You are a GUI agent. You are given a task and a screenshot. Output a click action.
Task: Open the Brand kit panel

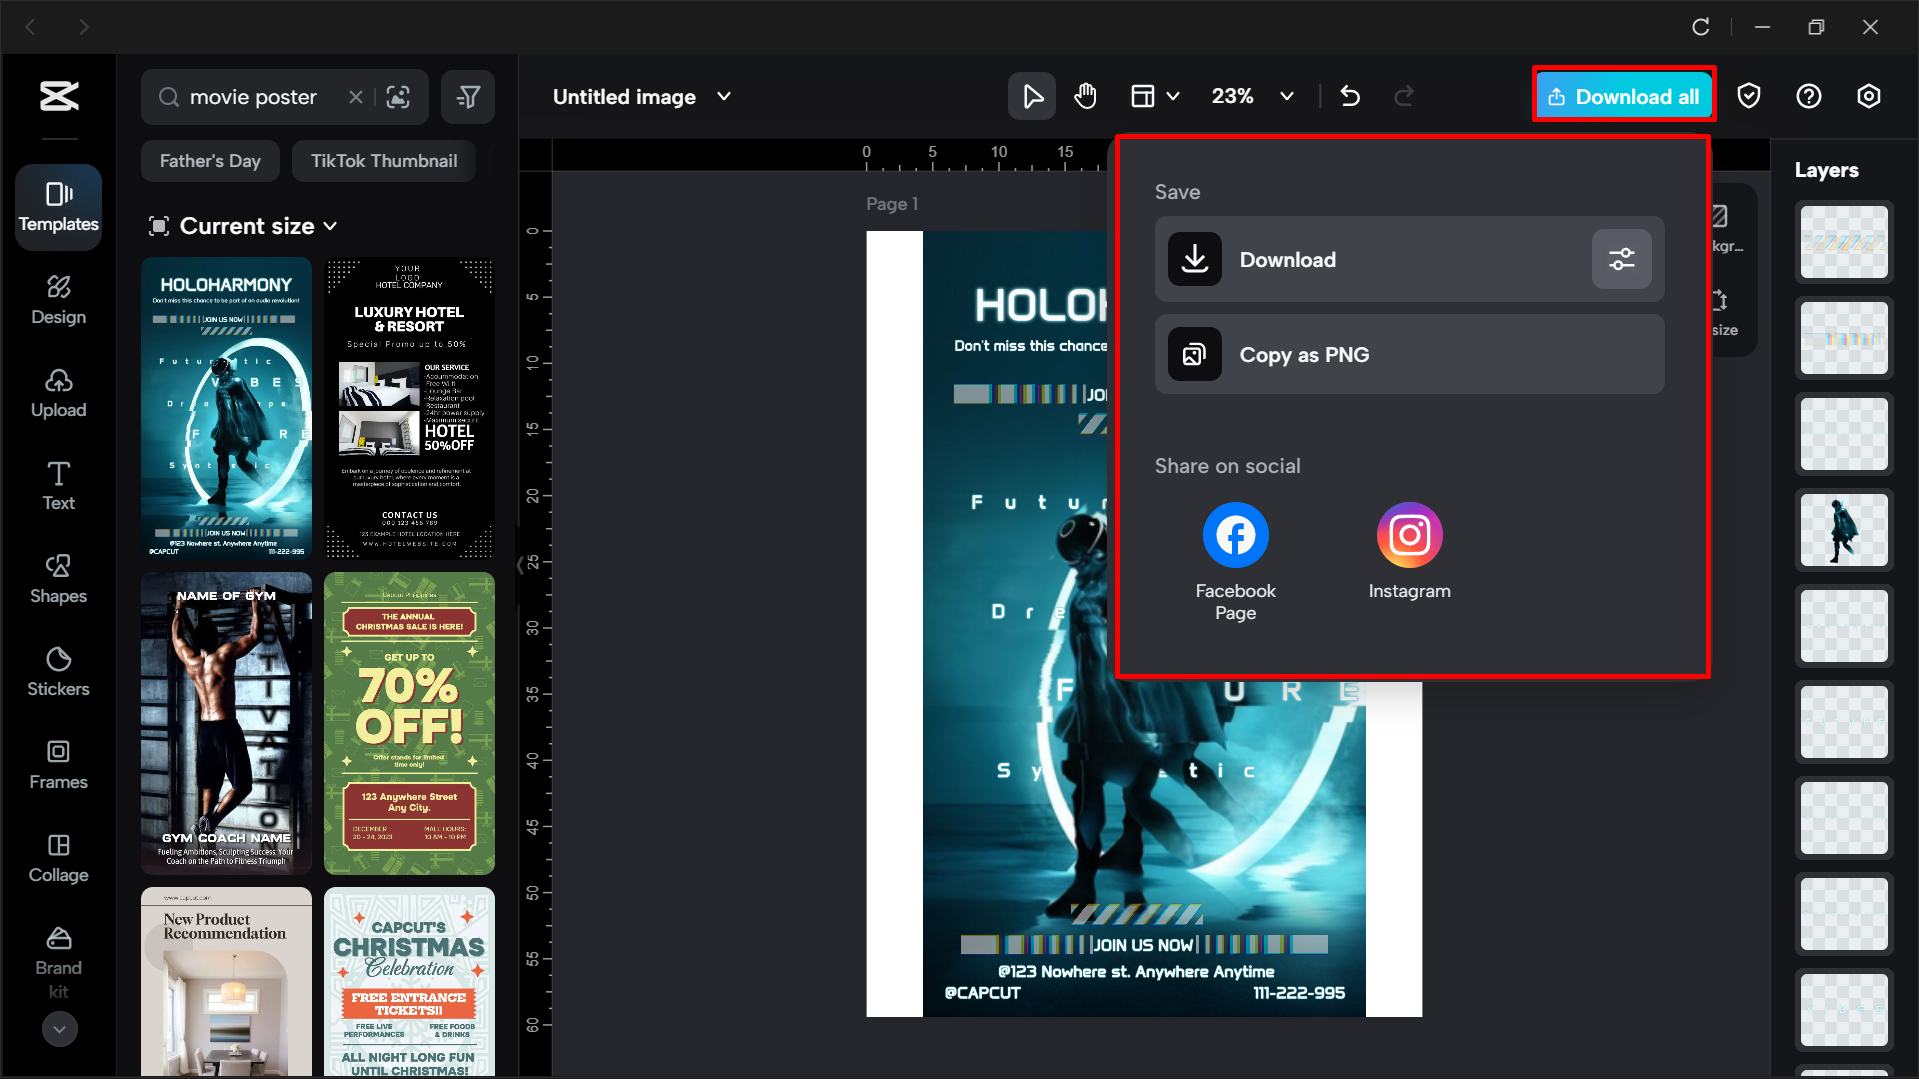(58, 958)
